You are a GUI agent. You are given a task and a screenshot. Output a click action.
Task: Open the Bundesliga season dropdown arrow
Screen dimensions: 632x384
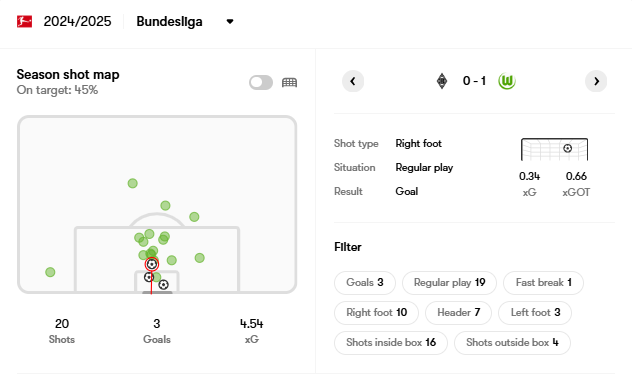point(230,21)
